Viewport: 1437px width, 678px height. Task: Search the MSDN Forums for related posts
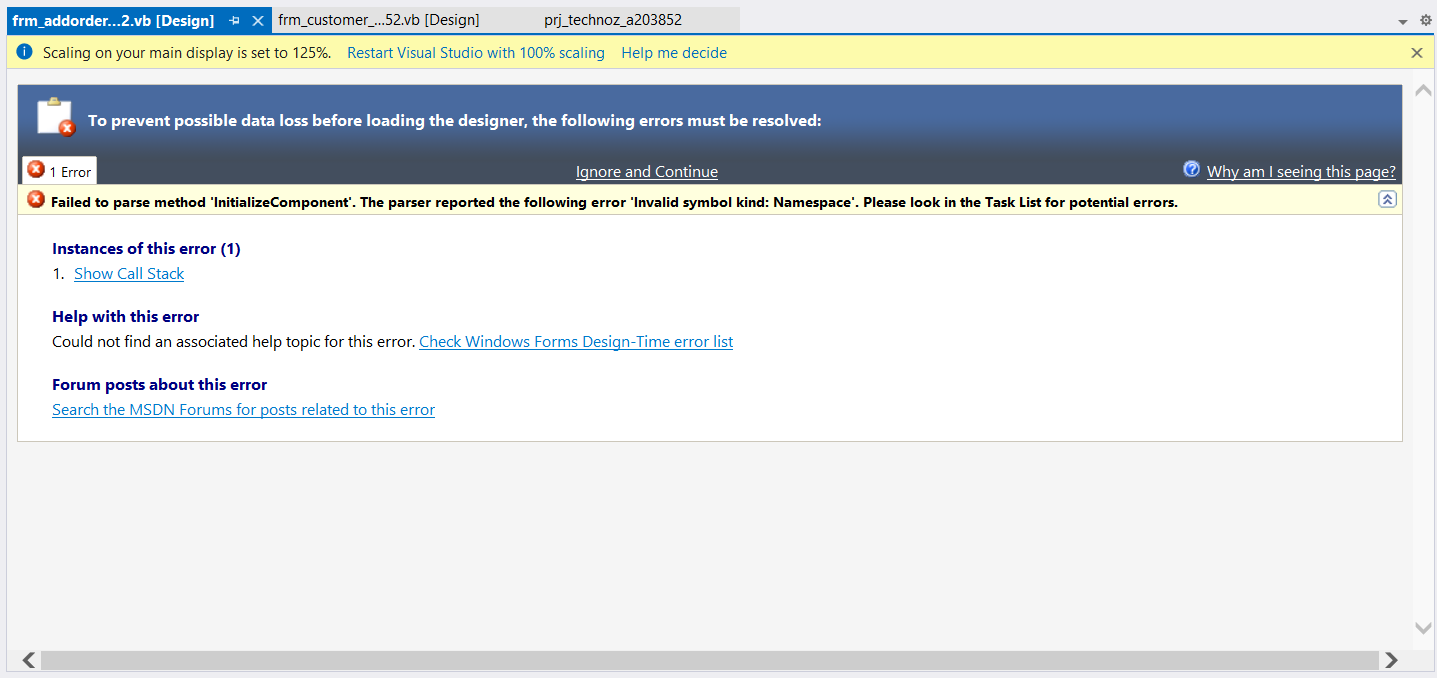click(x=243, y=410)
